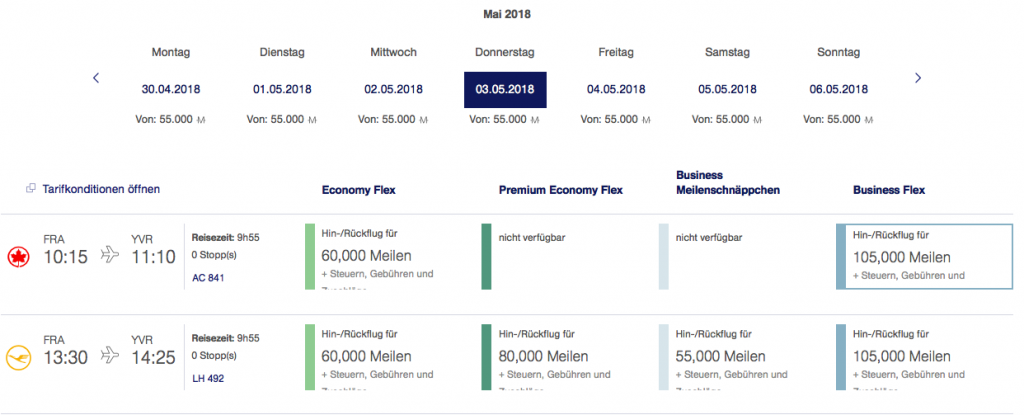Select Dienstag 01.05.2018 date tab
The image size is (1024, 415).
click(281, 88)
